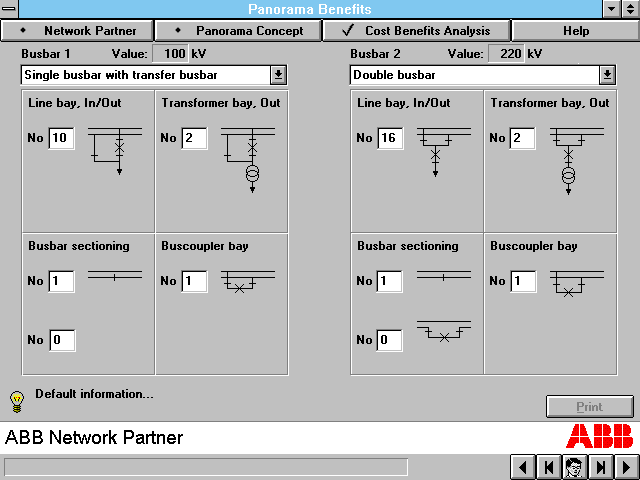The width and height of the screenshot is (640, 480).
Task: Click the face portrait navigation icon
Action: pos(575,467)
